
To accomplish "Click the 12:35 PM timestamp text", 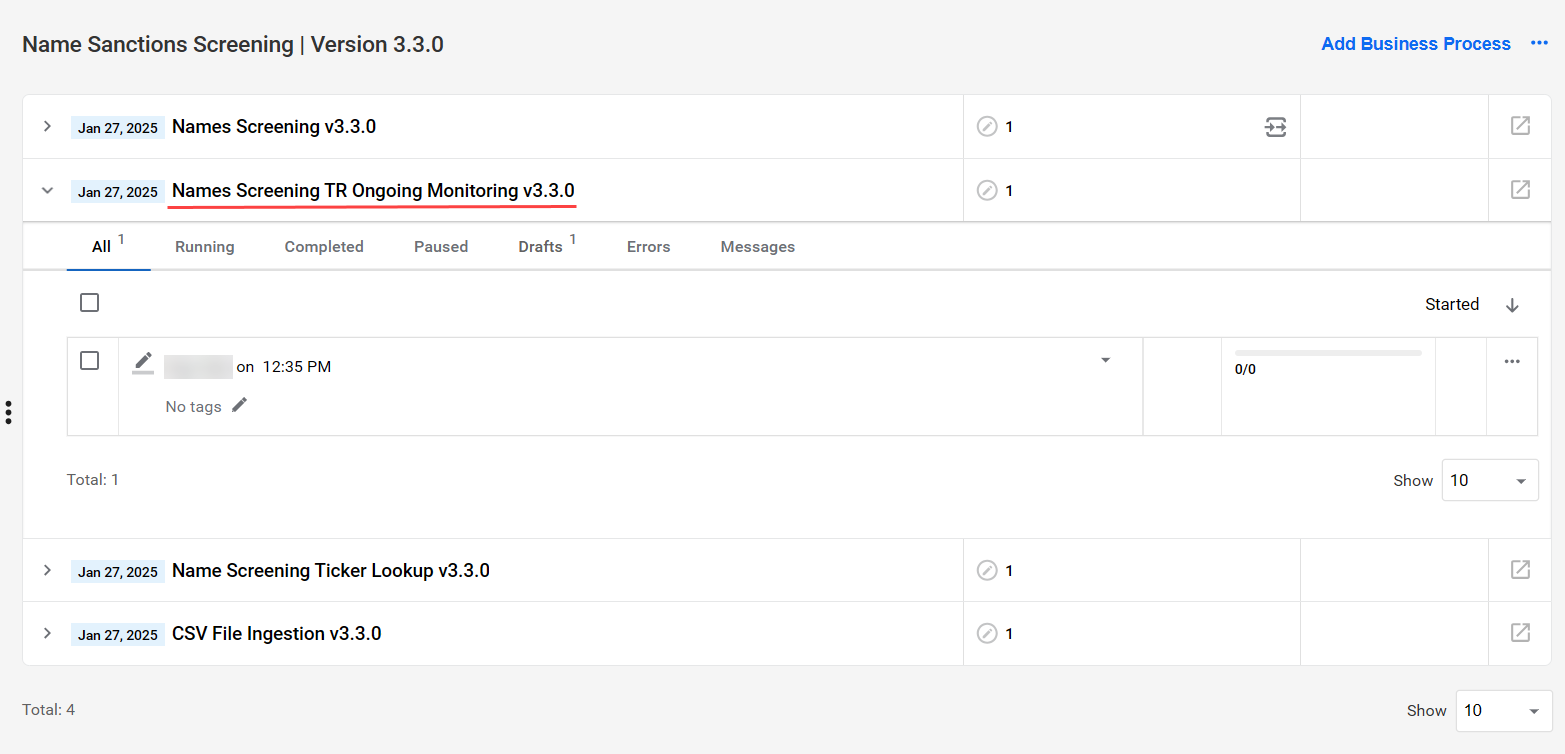I will pos(297,367).
